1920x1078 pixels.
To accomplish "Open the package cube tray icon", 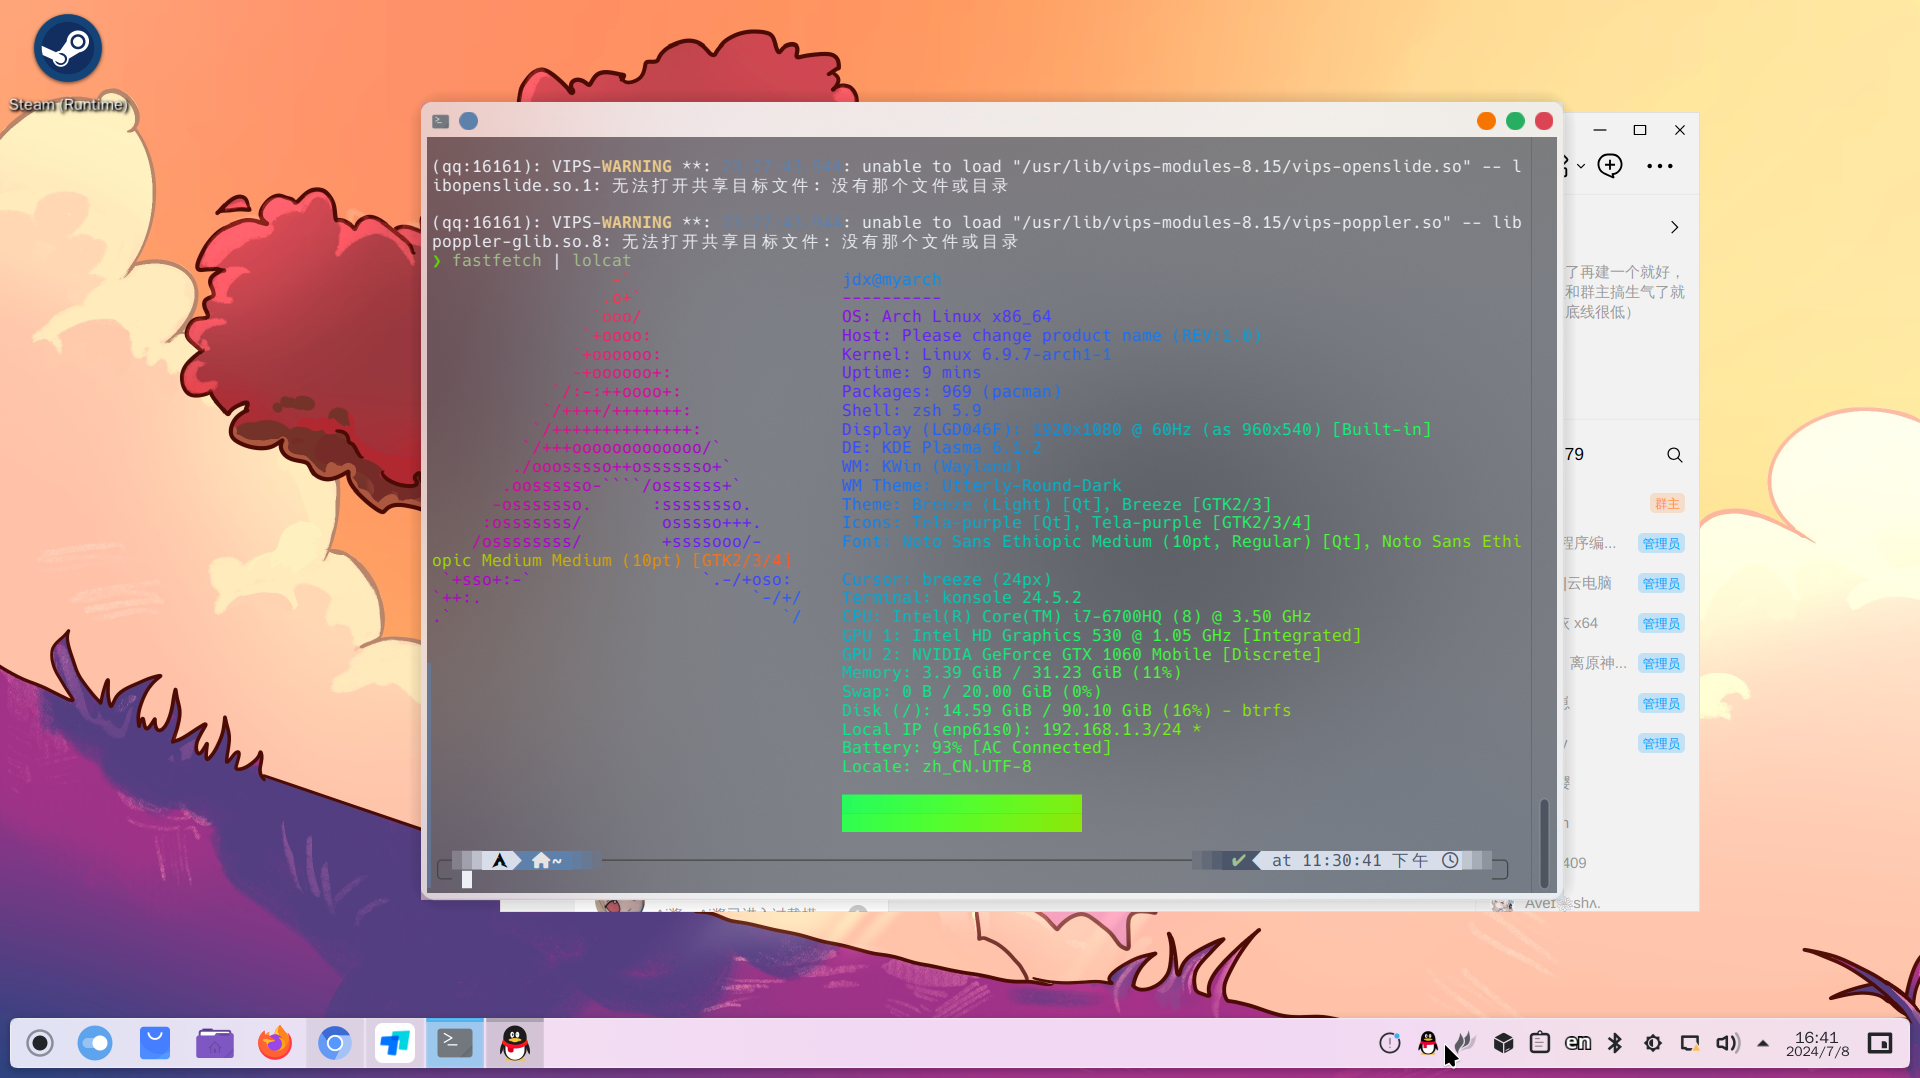I will [1504, 1043].
